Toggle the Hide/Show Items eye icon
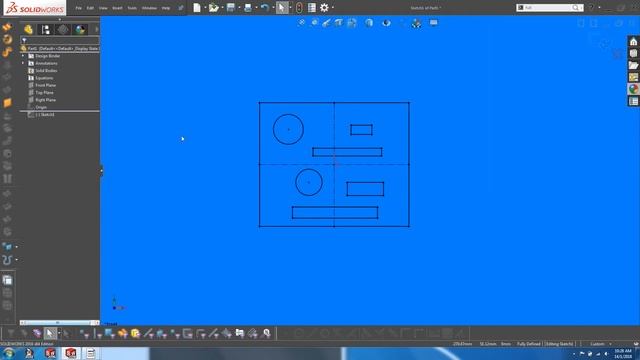640x360 pixels. click(x=386, y=23)
